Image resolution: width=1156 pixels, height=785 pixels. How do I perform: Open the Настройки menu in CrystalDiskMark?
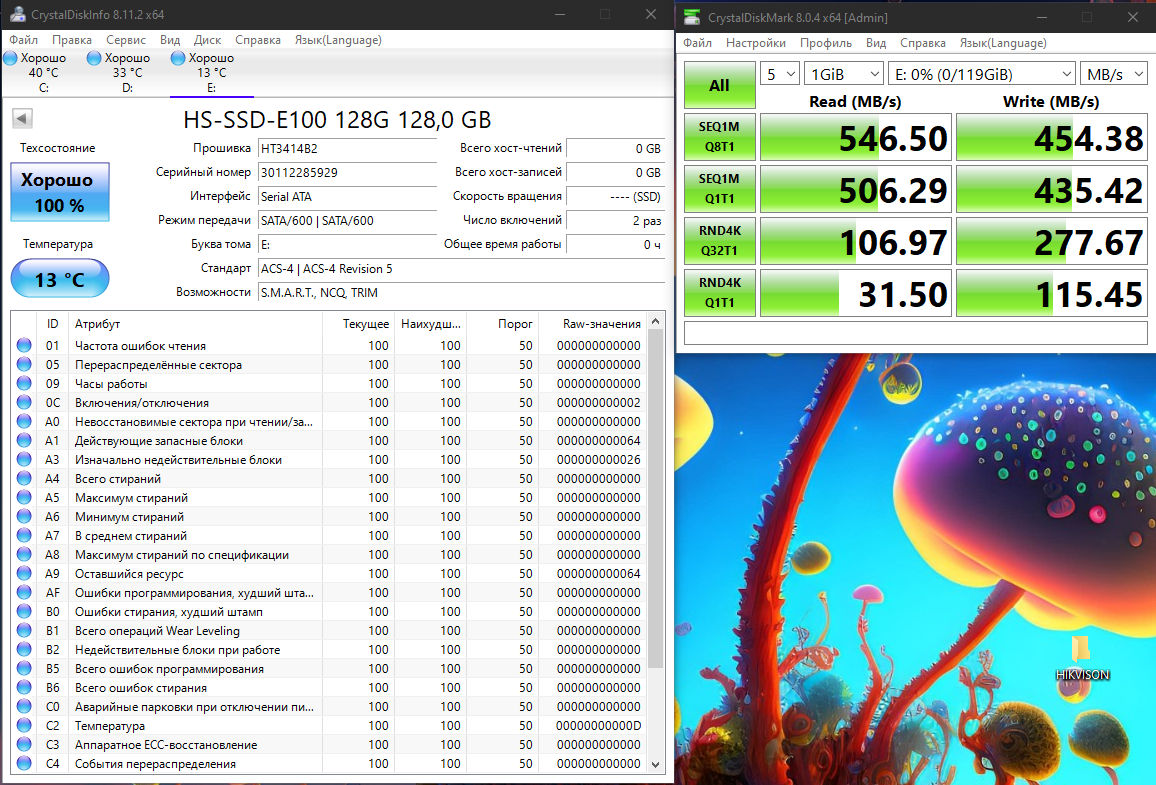[755, 43]
